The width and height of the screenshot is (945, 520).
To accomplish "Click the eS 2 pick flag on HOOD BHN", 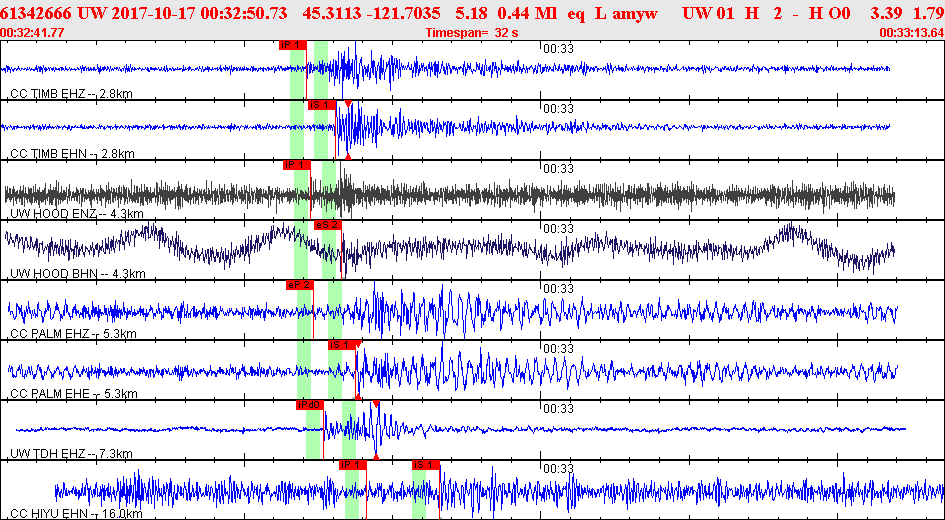I will (x=328, y=225).
